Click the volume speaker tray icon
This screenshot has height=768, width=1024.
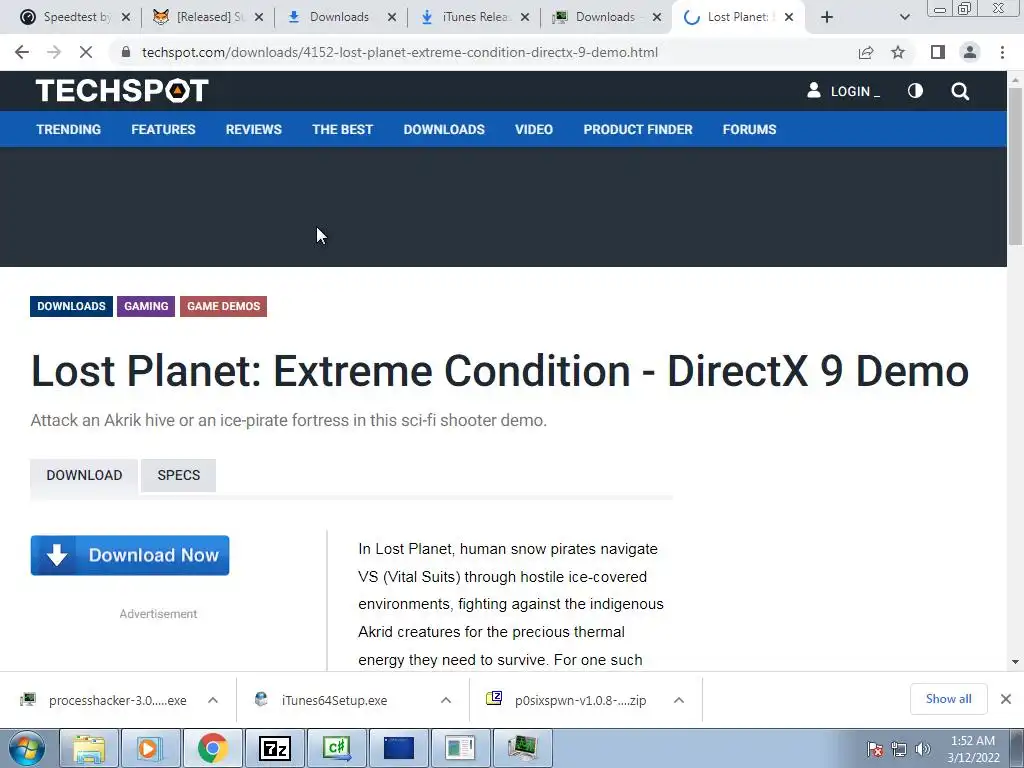tap(923, 749)
